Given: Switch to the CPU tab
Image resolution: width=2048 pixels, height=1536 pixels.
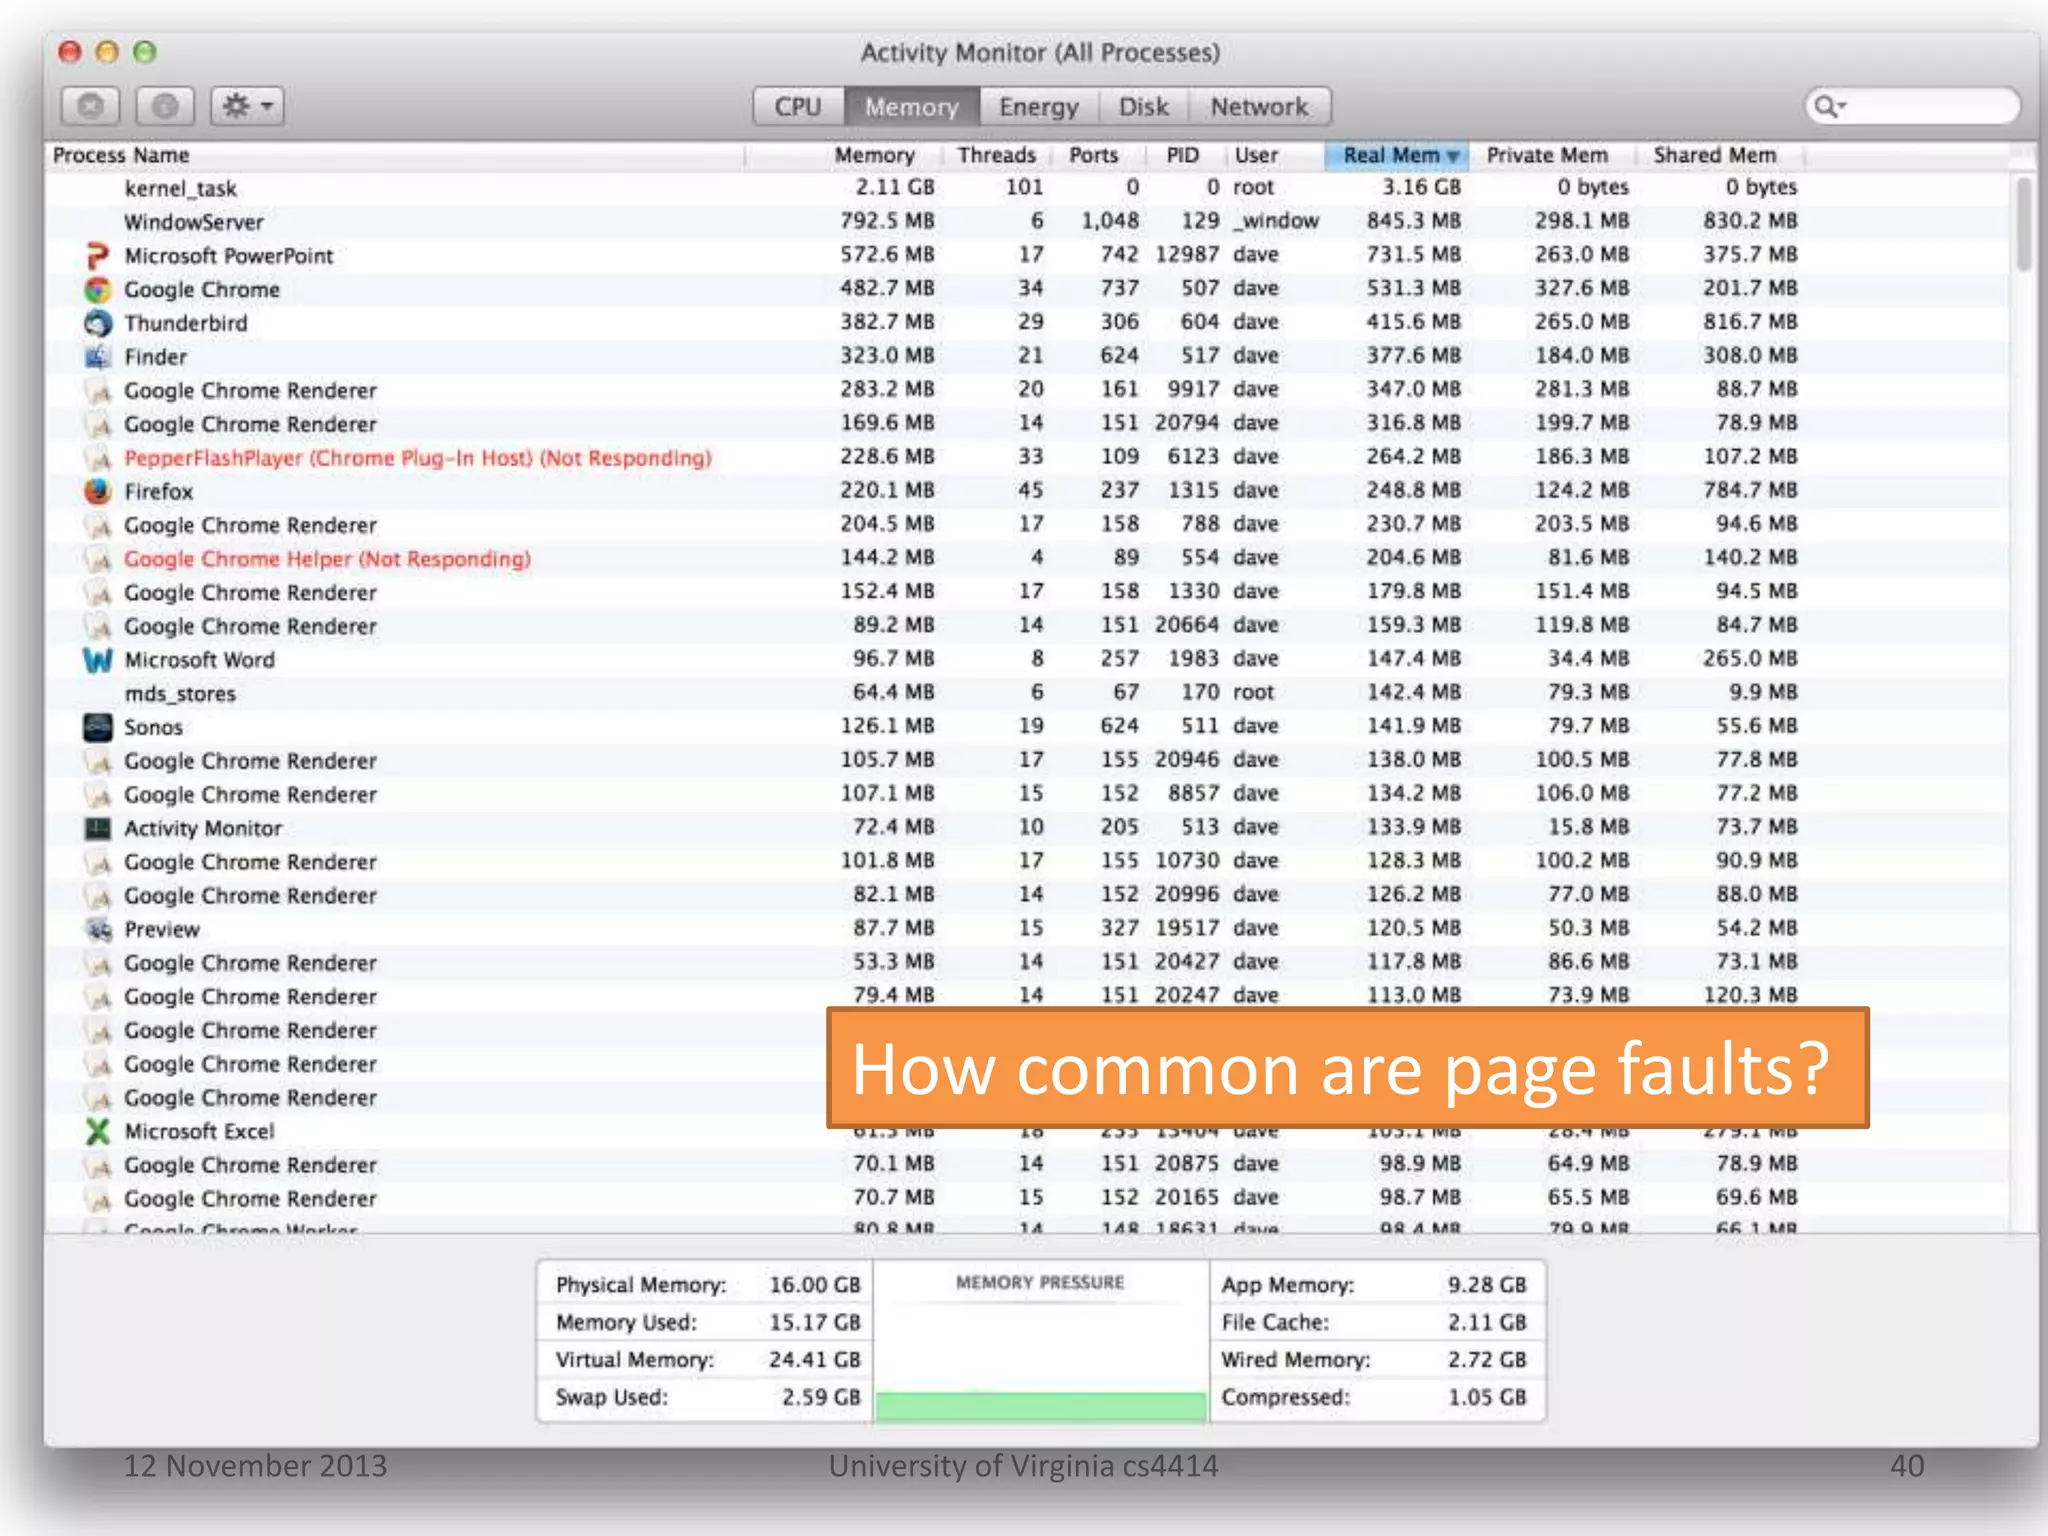Looking at the screenshot, I should click(x=798, y=107).
